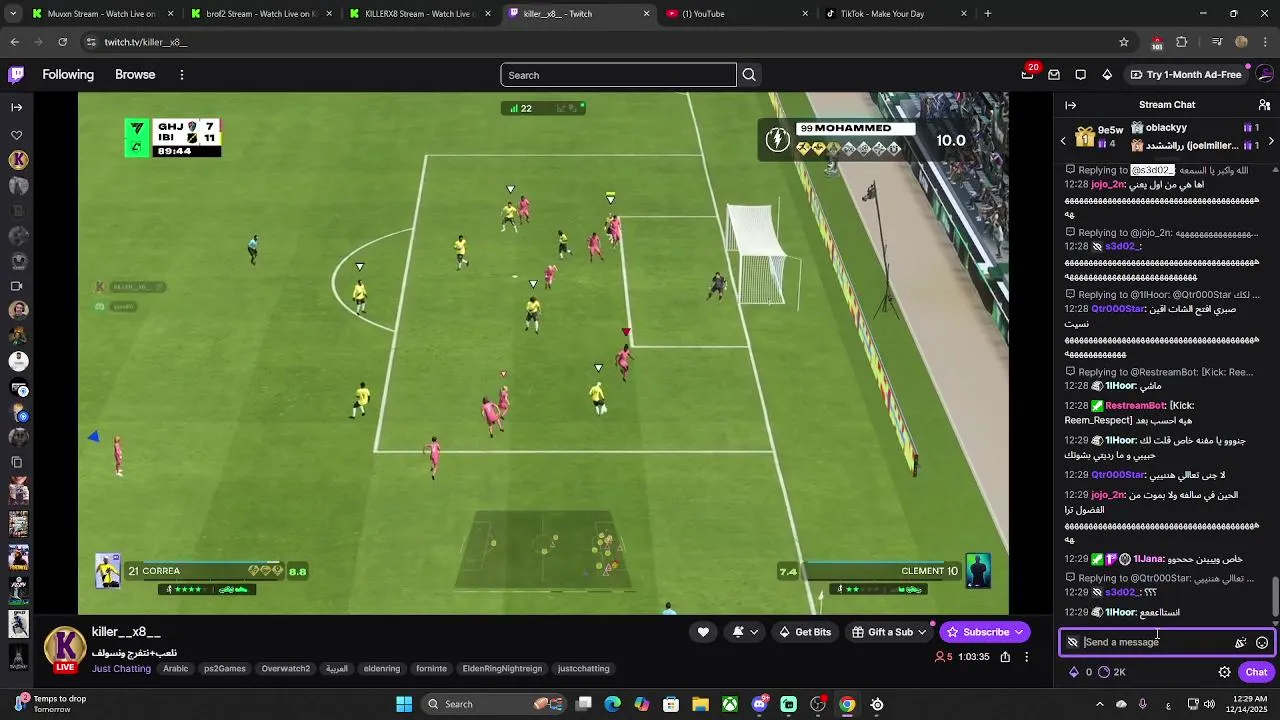This screenshot has width=1280, height=720.
Task: Bookmark this page with star
Action: (1124, 42)
